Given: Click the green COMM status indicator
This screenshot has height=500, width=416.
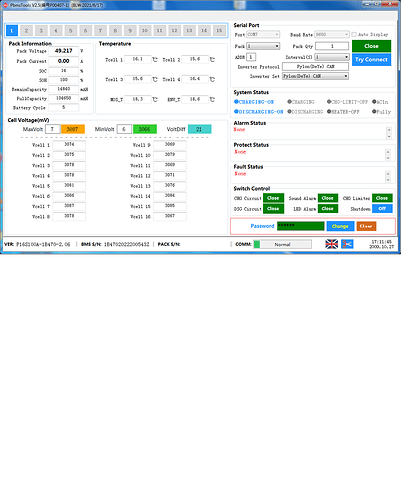Looking at the screenshot, I should pos(257,244).
